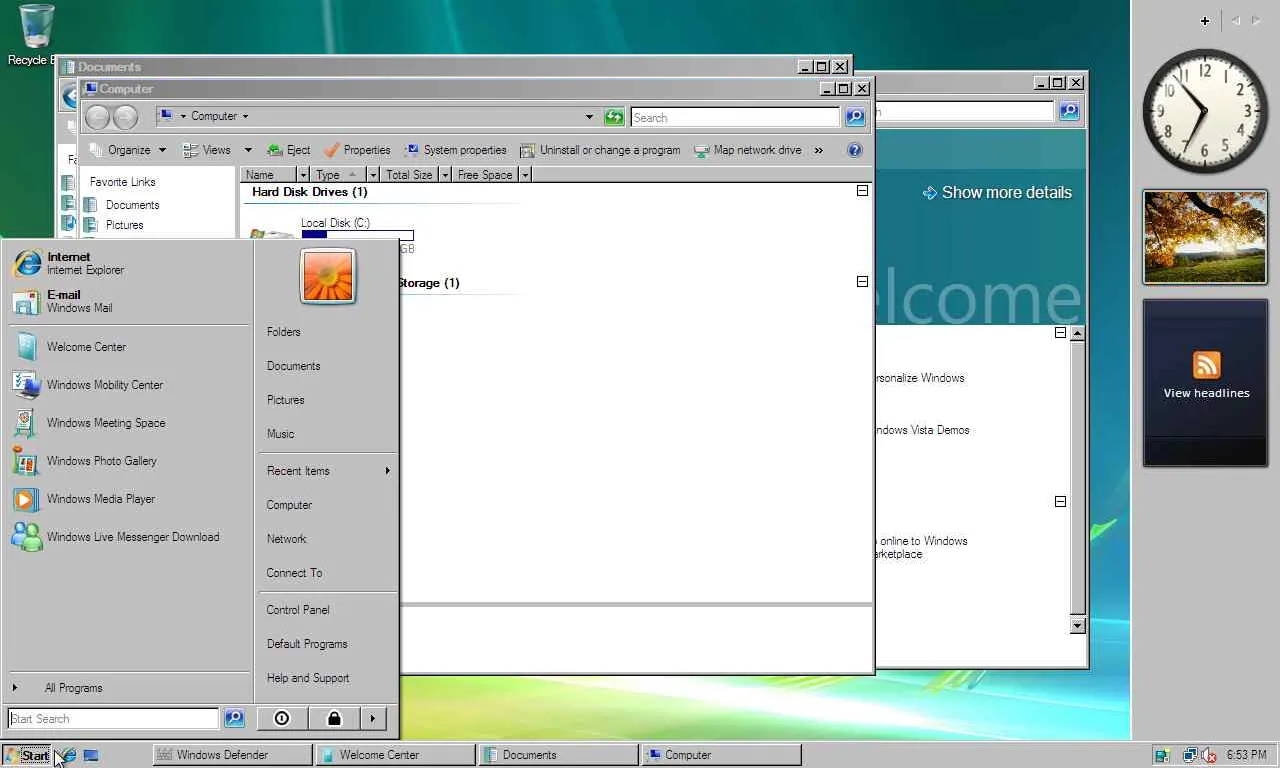Lock the computer with the padlock button
Screen dimensions: 1280x768
(x=334, y=718)
